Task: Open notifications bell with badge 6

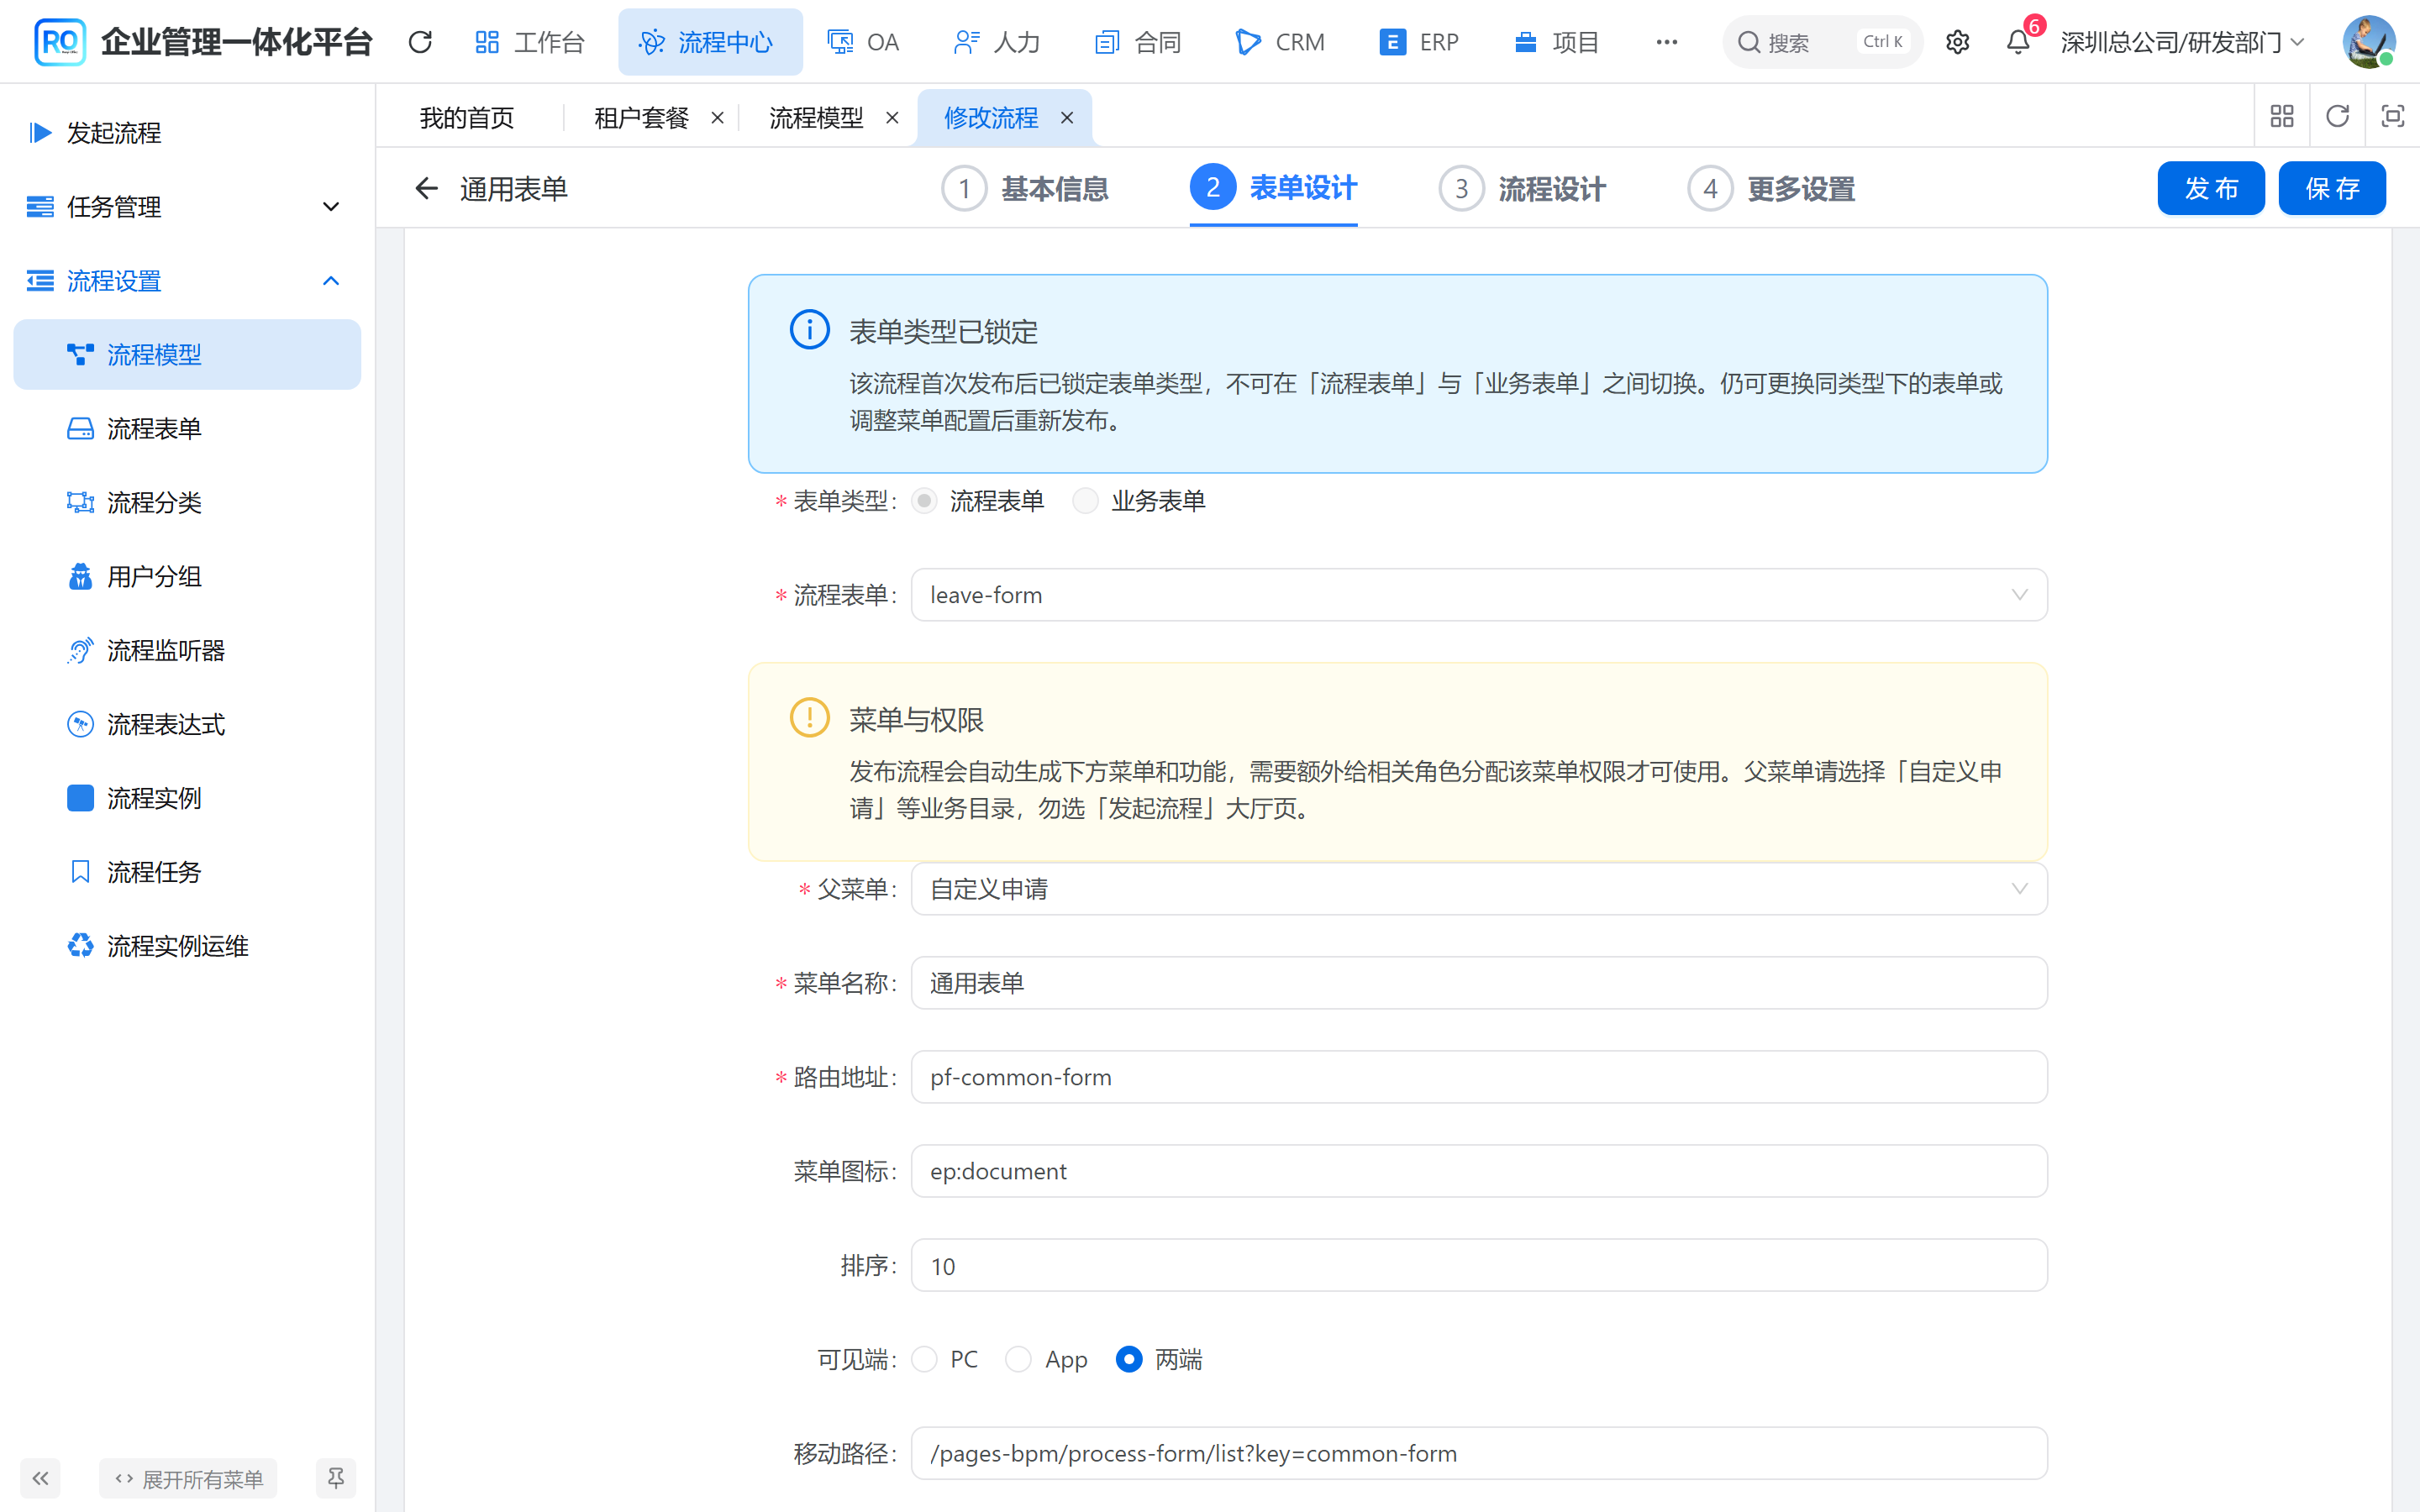Action: pyautogui.click(x=2019, y=42)
